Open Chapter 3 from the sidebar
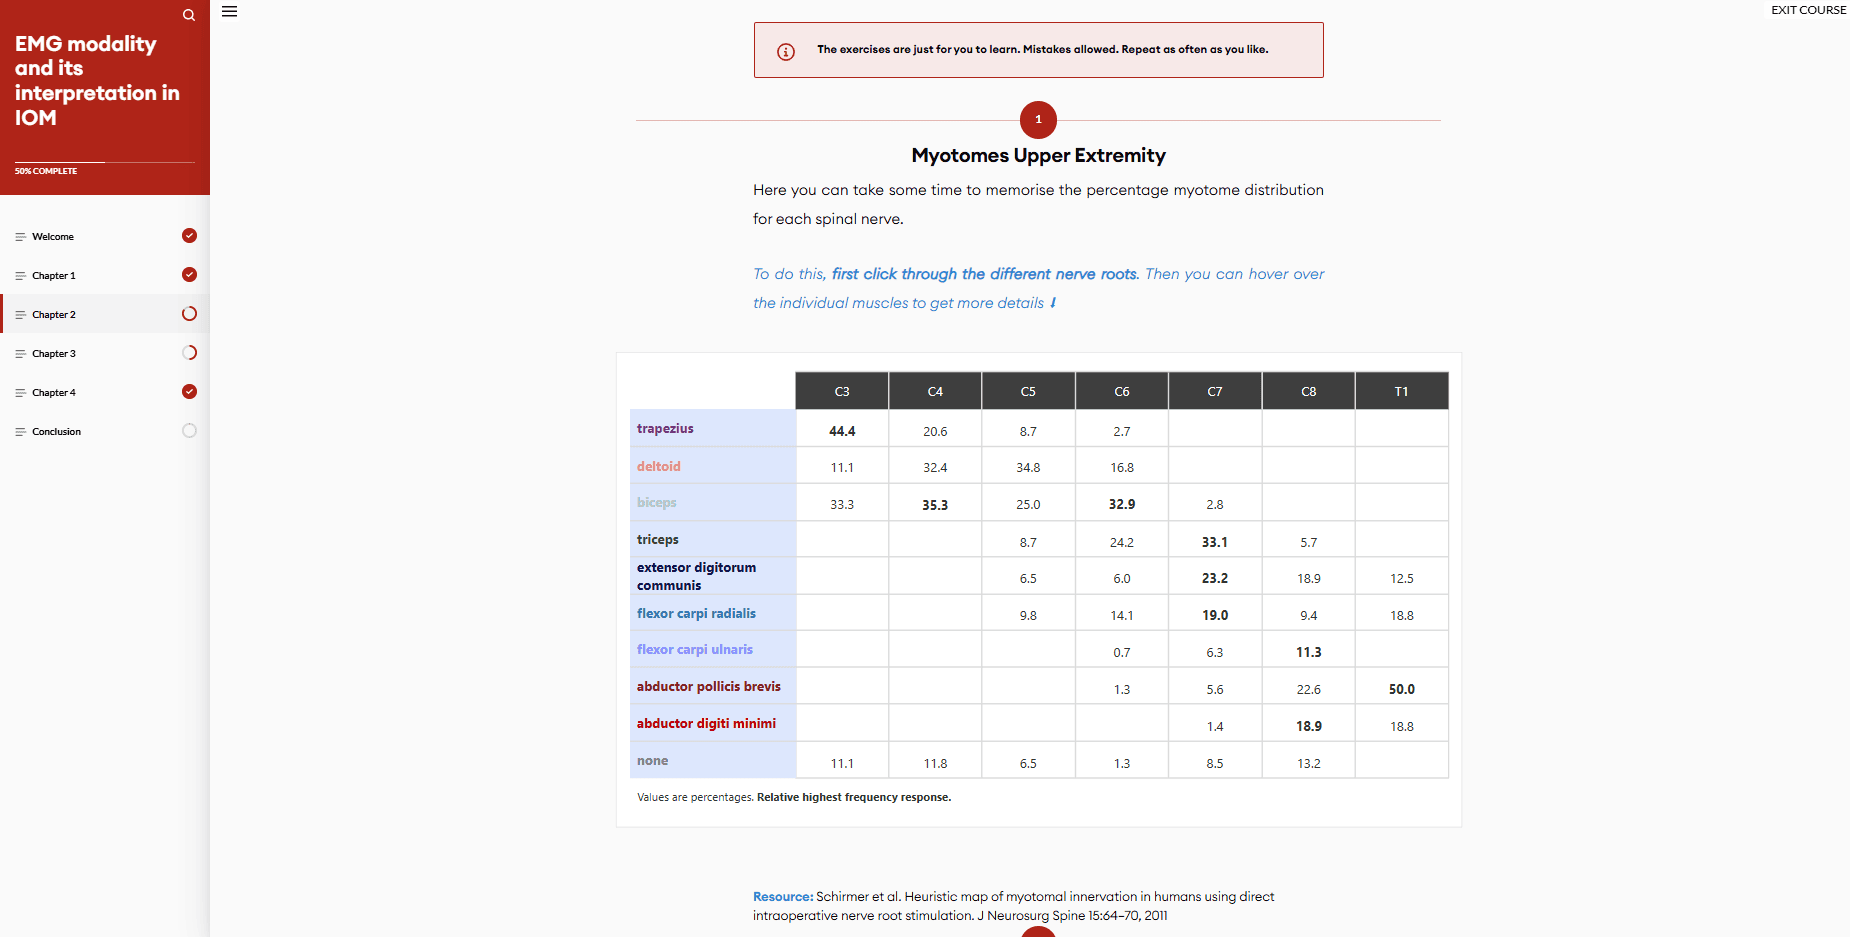1850x937 pixels. pyautogui.click(x=54, y=354)
